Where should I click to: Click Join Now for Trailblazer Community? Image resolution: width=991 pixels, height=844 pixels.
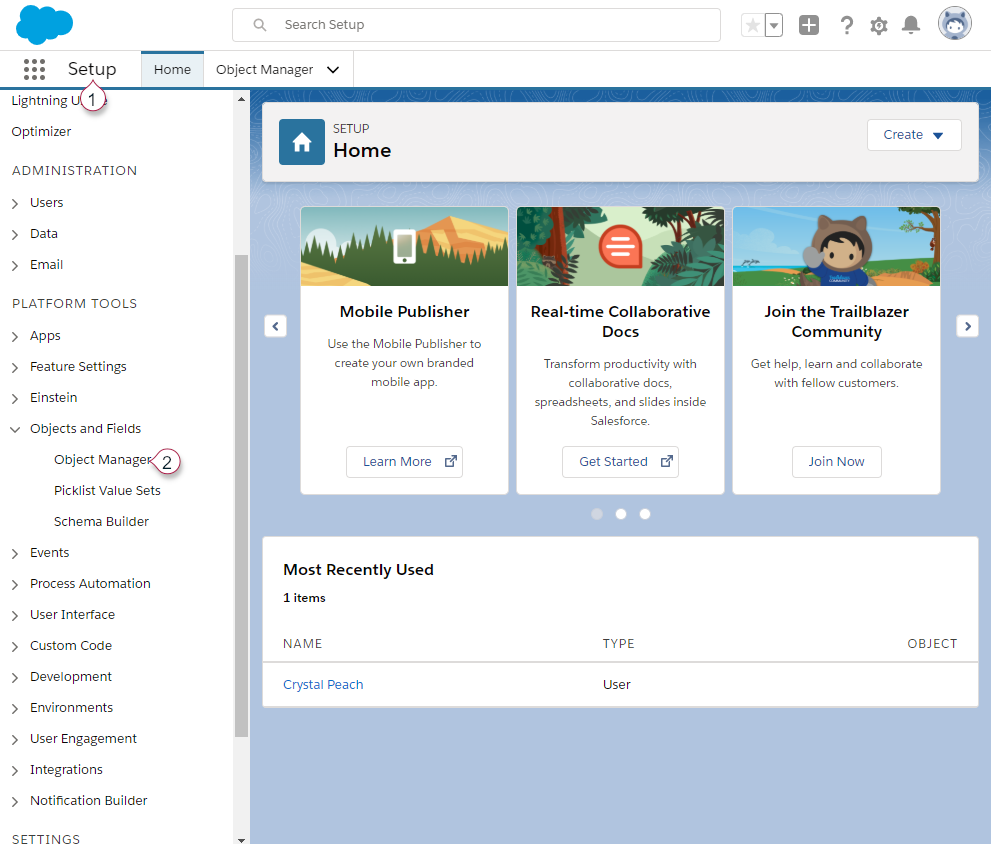pos(836,462)
